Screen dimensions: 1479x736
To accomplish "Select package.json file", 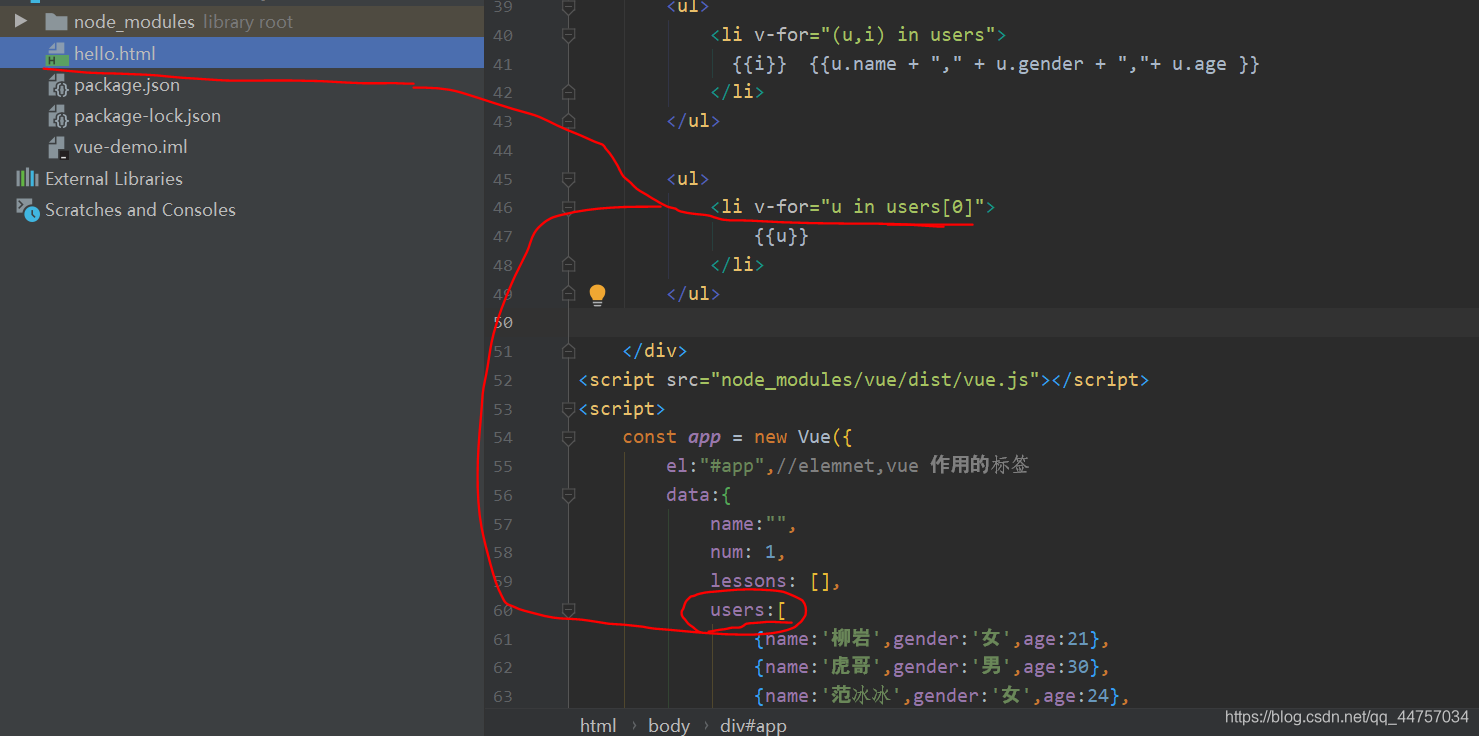I will pyautogui.click(x=127, y=85).
